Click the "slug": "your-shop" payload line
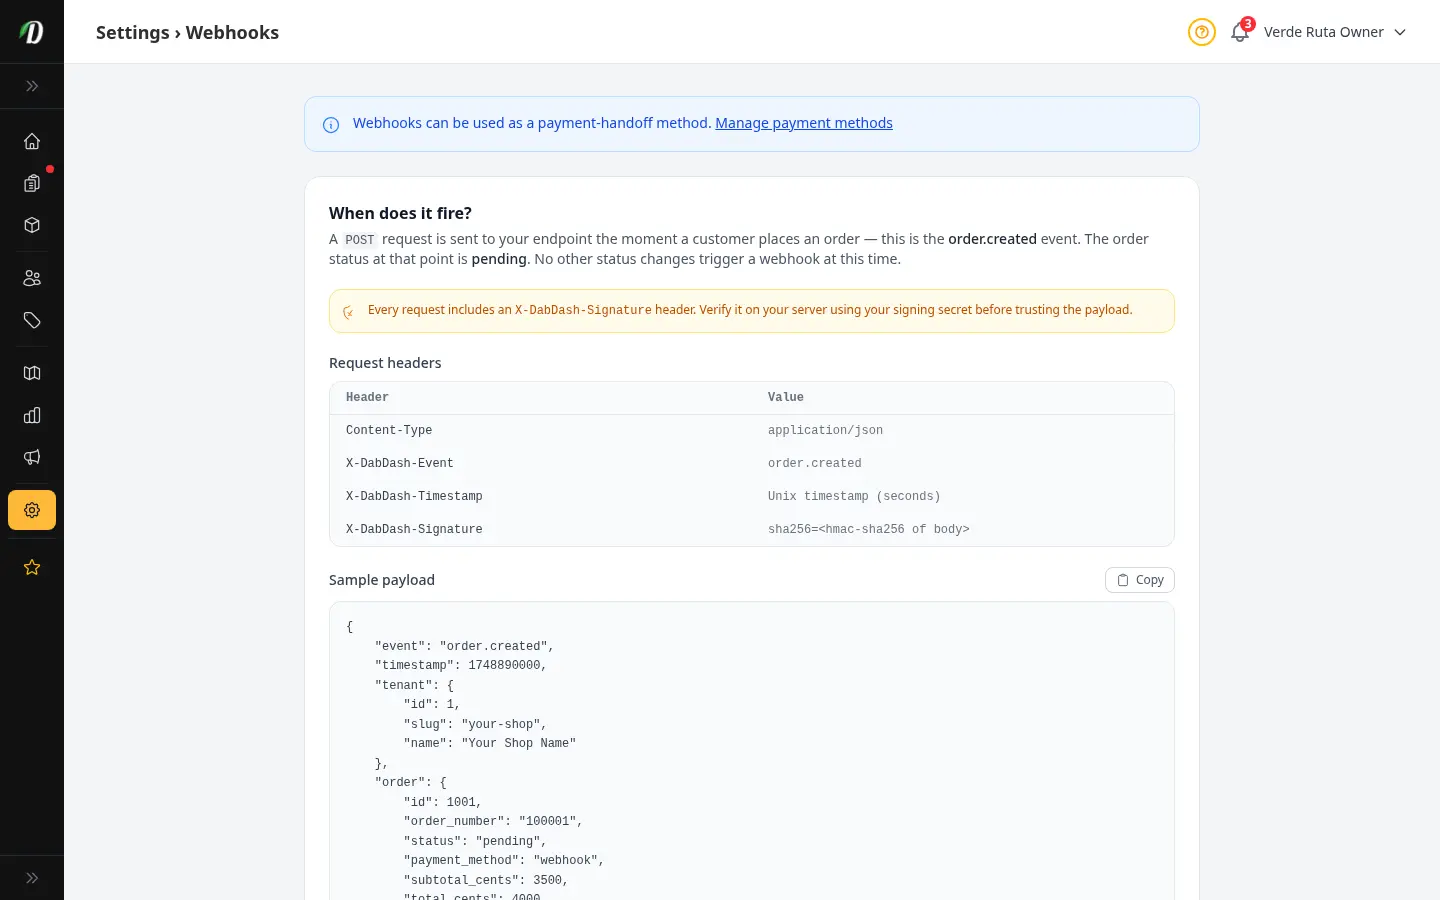This screenshot has width=1440, height=900. [x=476, y=724]
